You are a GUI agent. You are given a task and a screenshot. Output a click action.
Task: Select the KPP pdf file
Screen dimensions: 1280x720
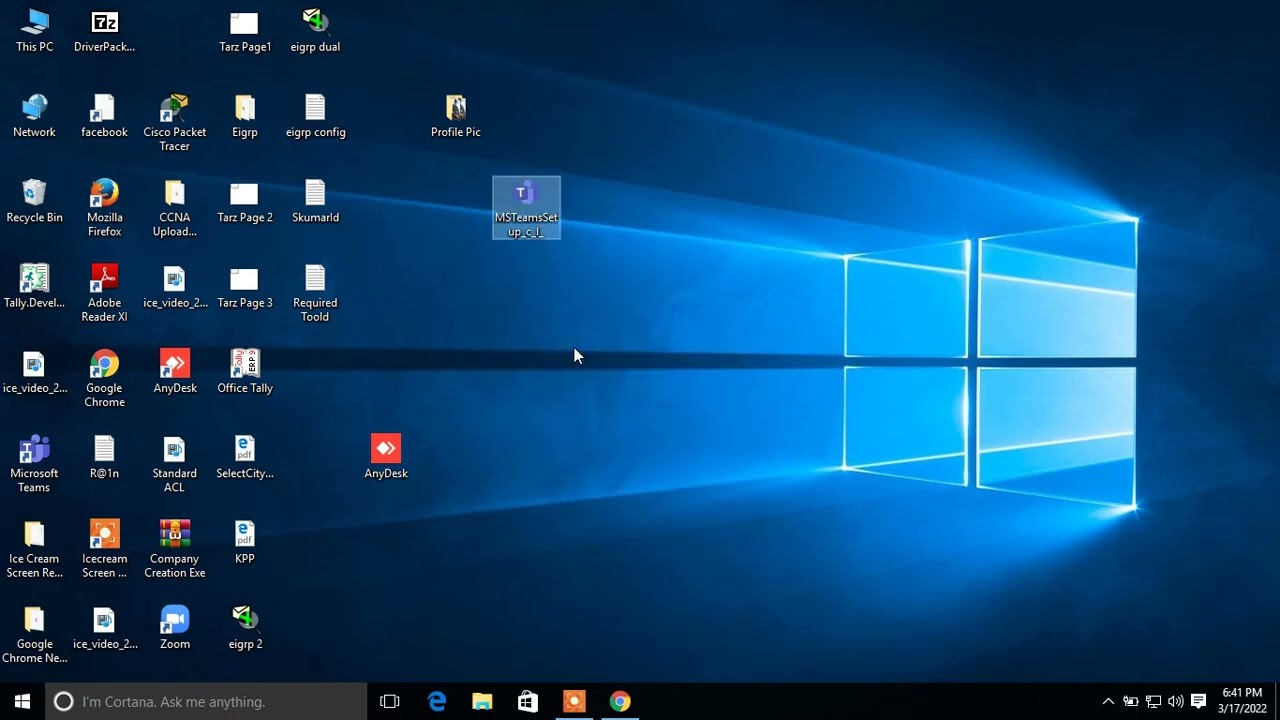point(245,543)
